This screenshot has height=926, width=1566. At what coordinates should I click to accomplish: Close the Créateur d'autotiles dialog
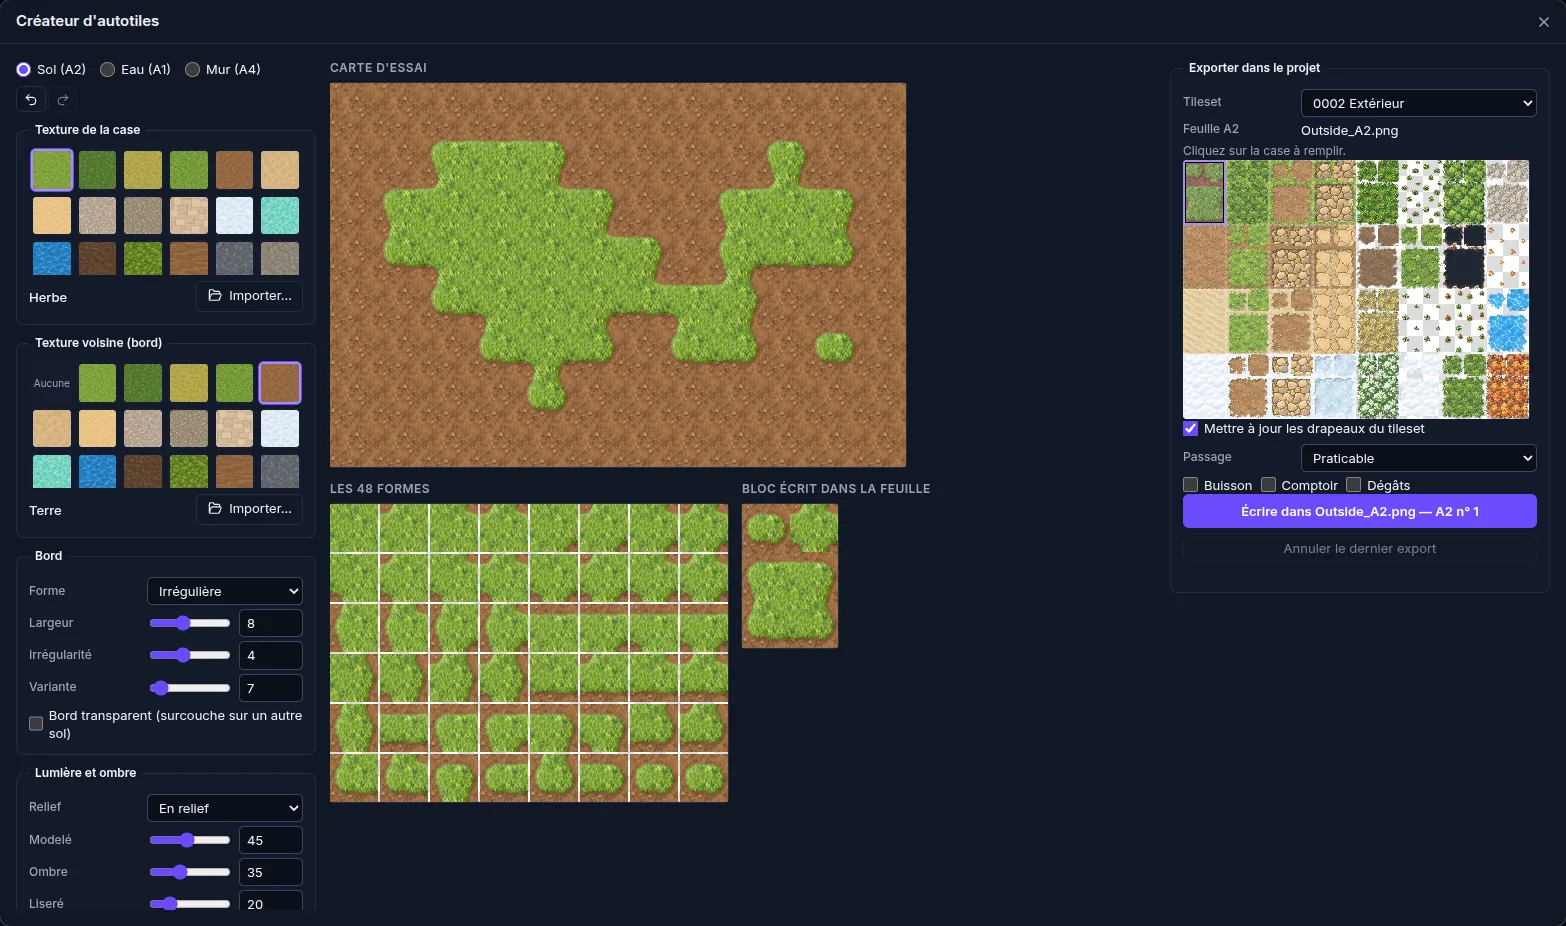pyautogui.click(x=1543, y=22)
